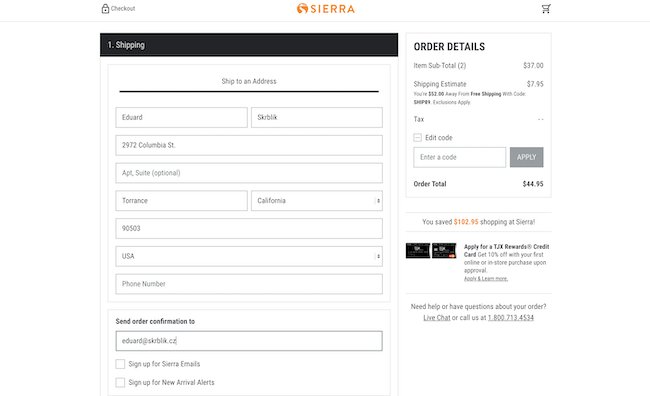Open the USA country dropdown
The width and height of the screenshot is (650, 396).
tap(249, 256)
